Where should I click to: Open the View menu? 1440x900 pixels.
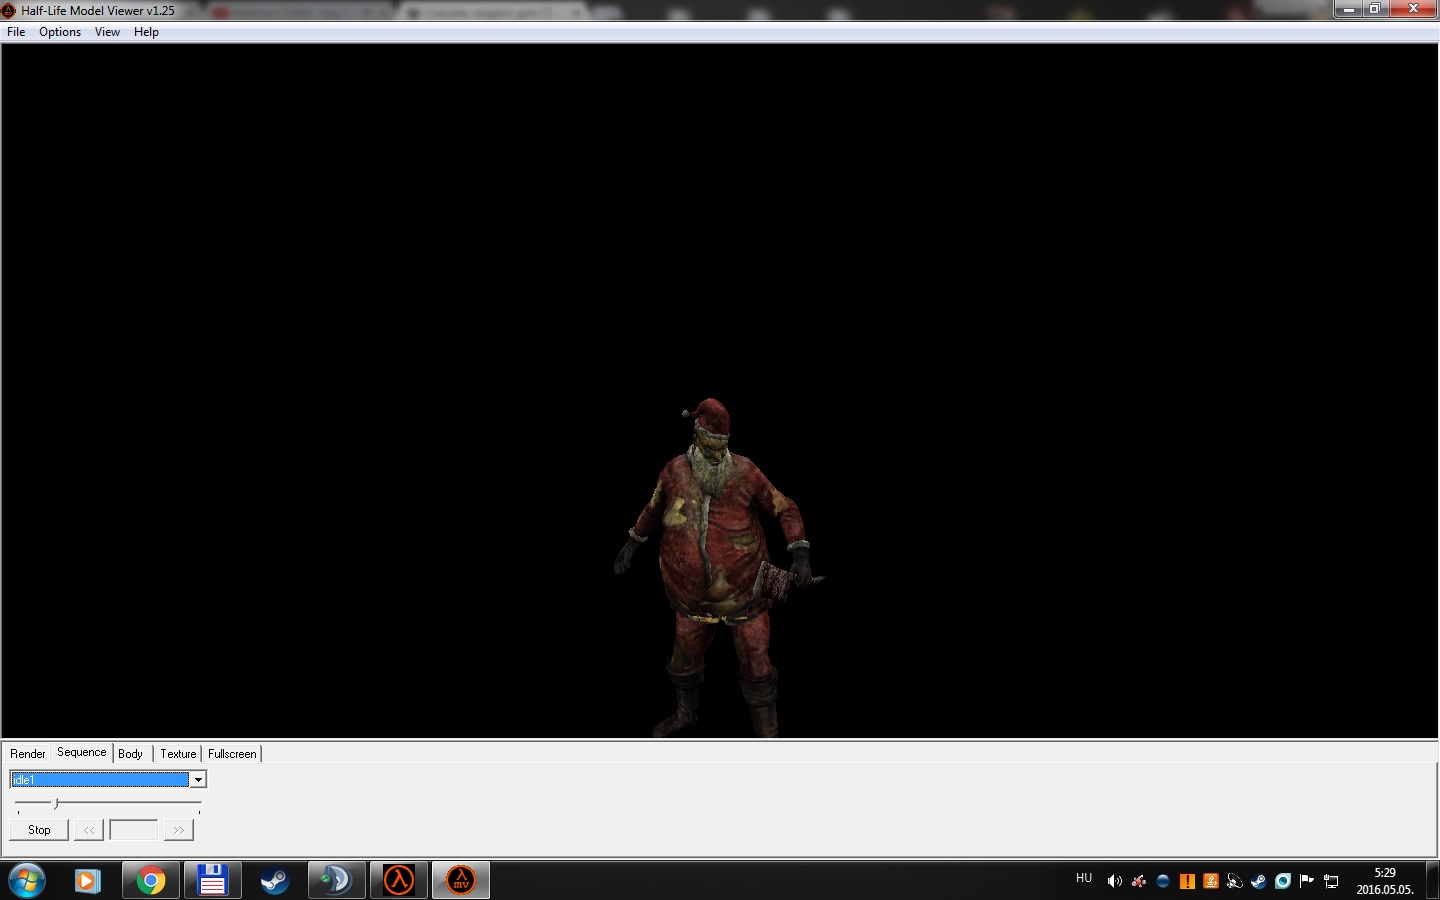coord(107,32)
